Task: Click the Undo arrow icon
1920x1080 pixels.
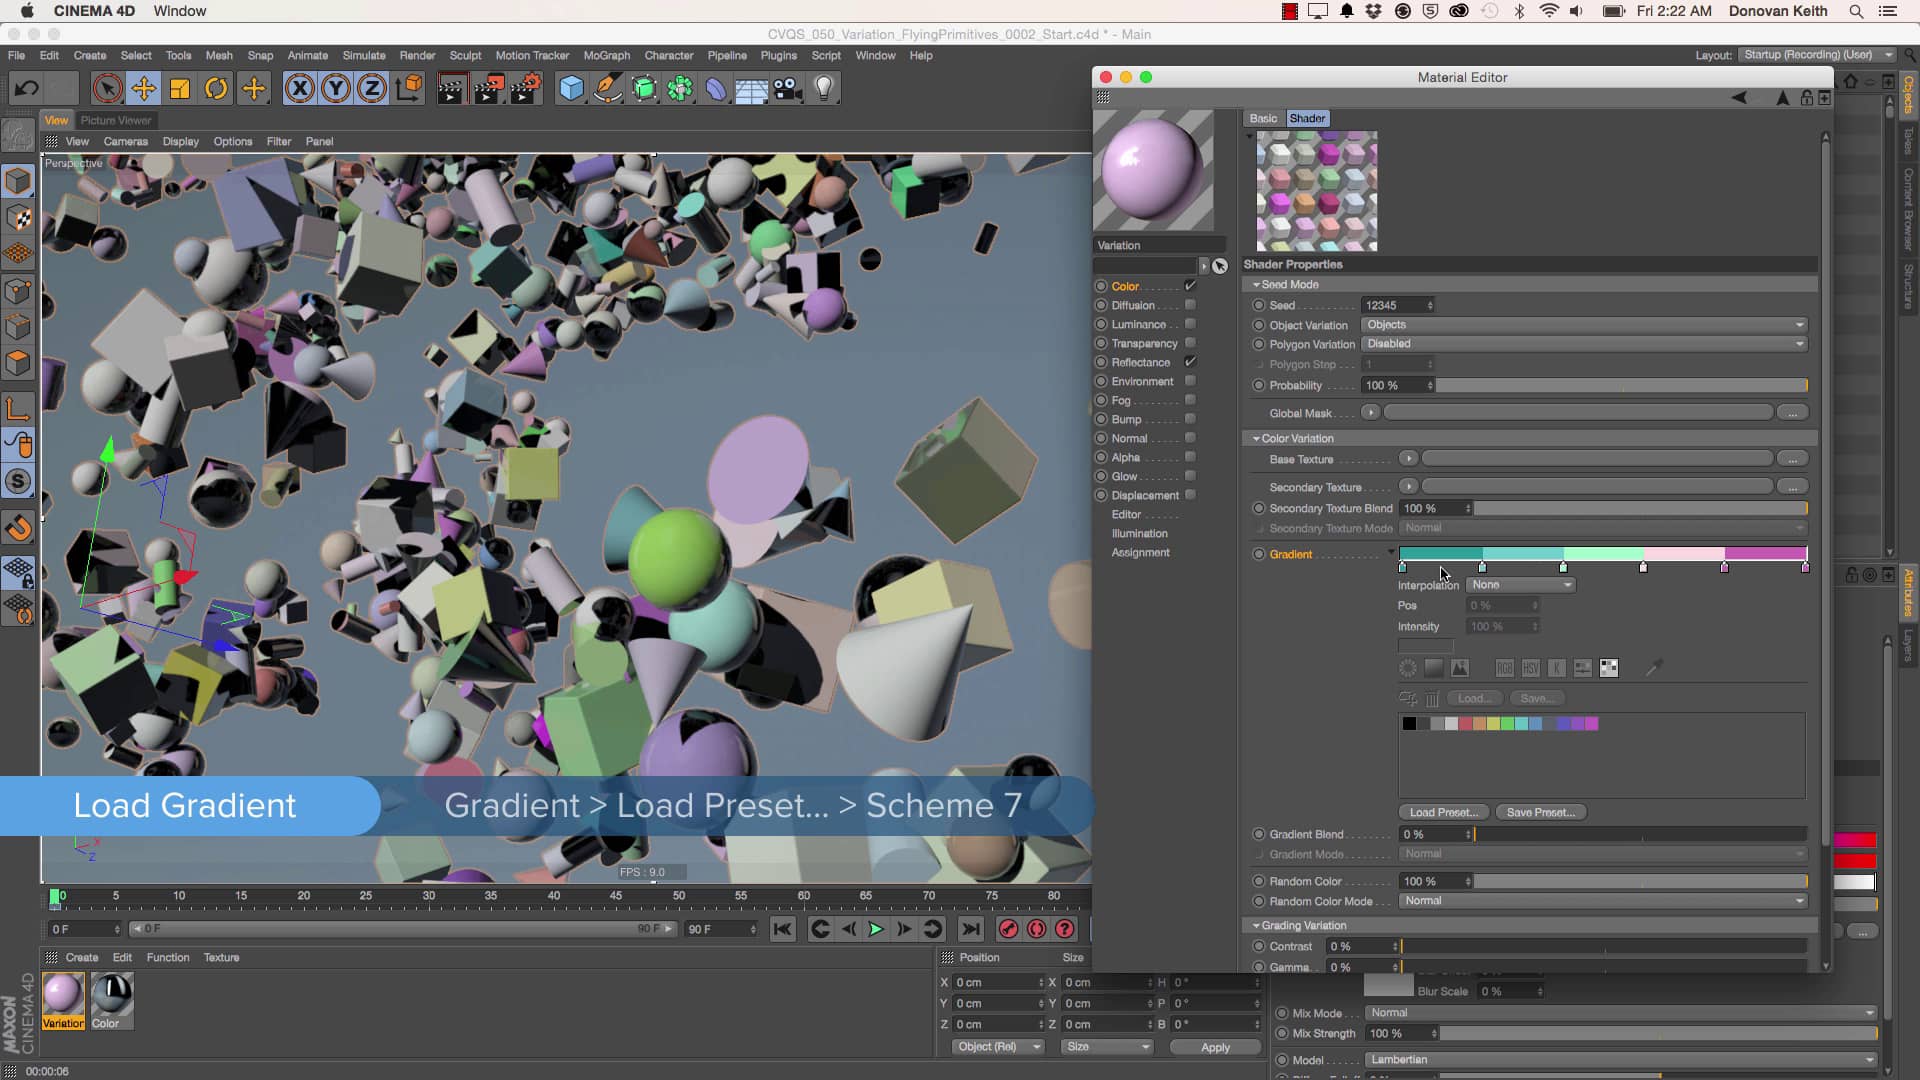Action: click(x=26, y=88)
